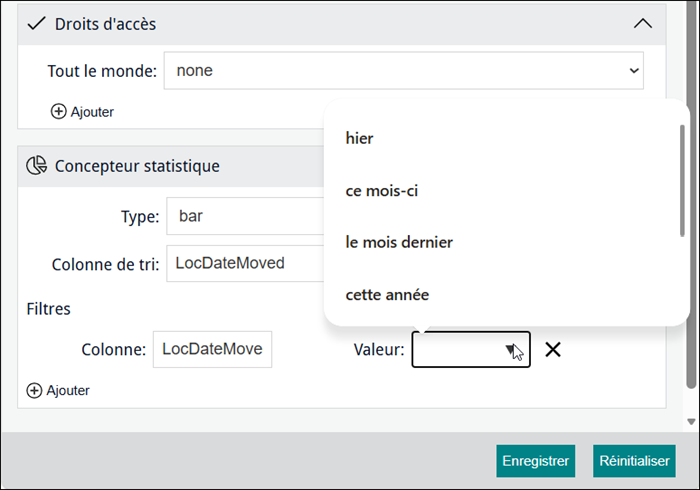Collapse the Droits d'accès section chevron
This screenshot has height=490, width=700.
(x=642, y=24)
